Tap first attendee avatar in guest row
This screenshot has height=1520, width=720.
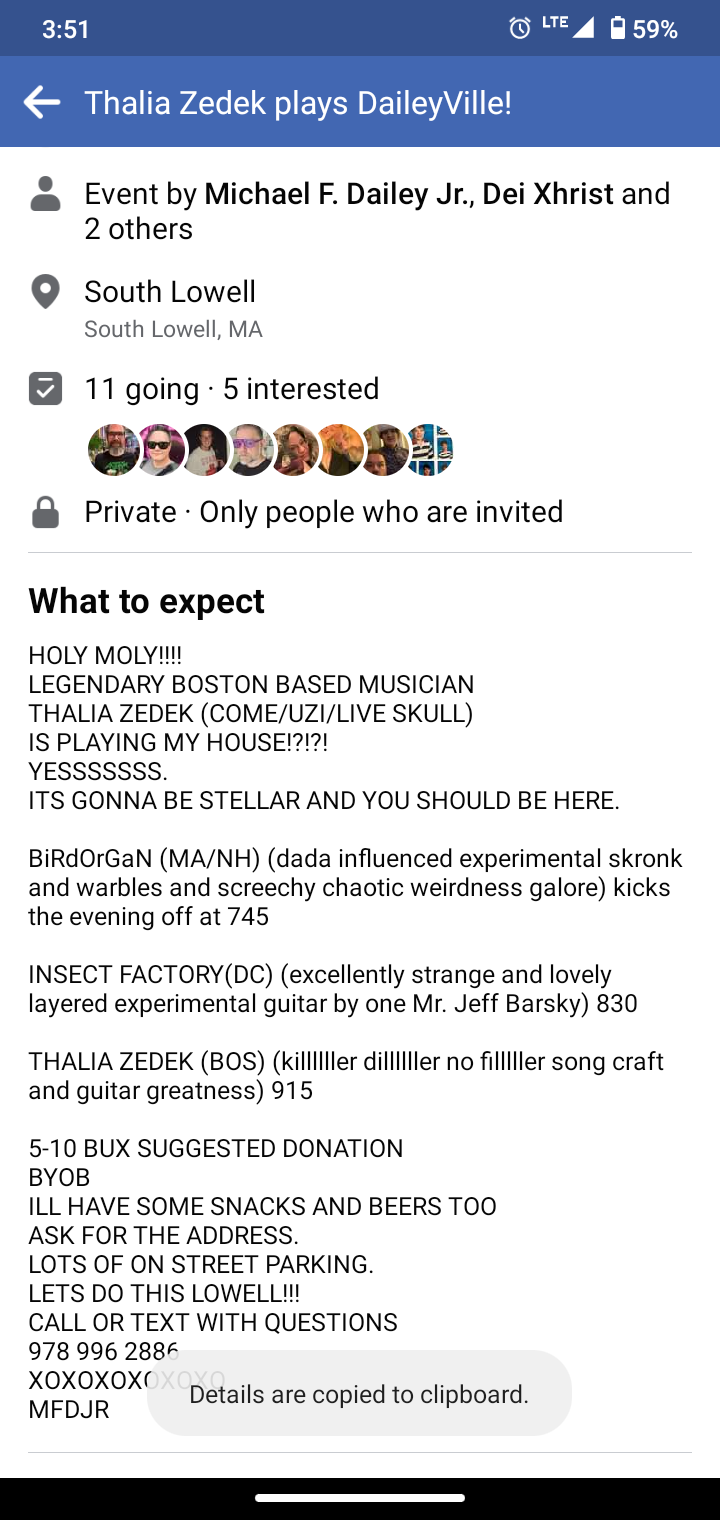point(114,450)
